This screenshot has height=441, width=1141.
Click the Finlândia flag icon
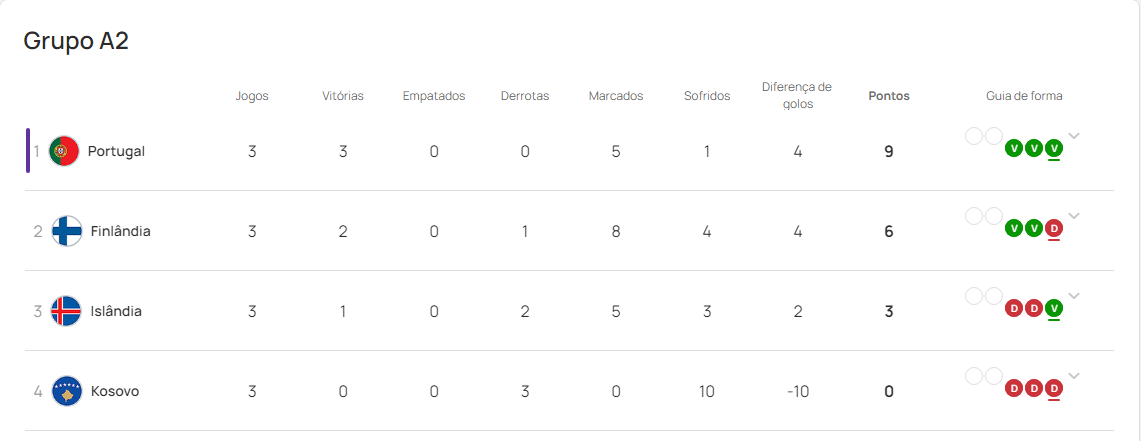point(67,231)
